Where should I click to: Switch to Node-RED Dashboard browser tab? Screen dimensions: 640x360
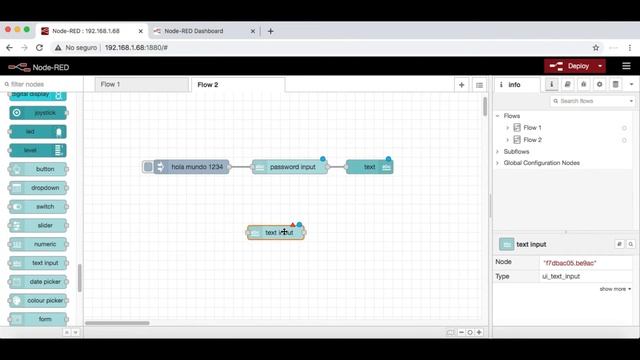(x=204, y=31)
